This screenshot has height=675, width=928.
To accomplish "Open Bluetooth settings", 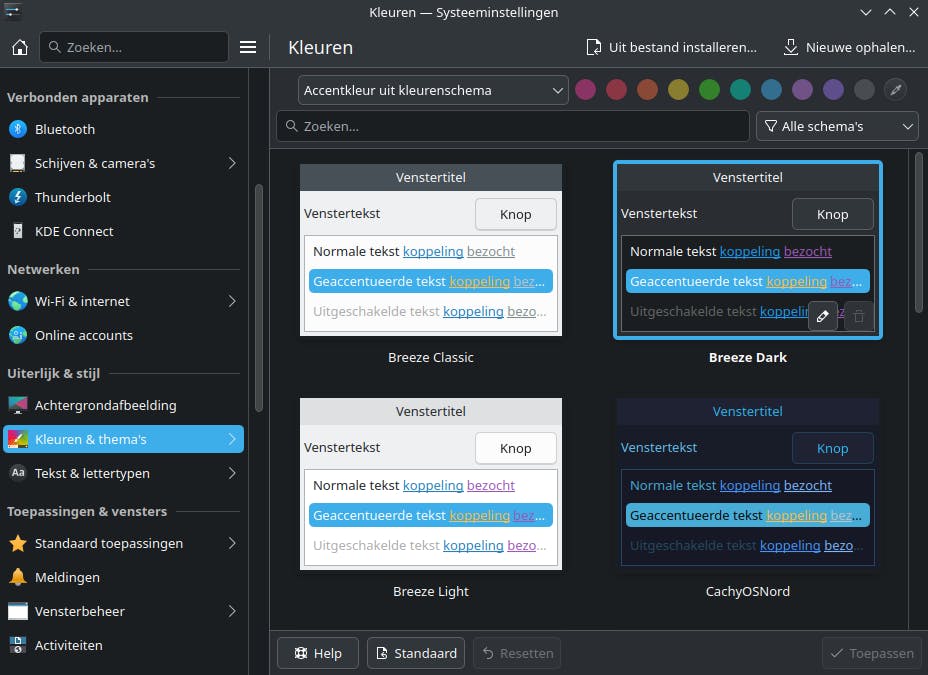I will (x=123, y=129).
